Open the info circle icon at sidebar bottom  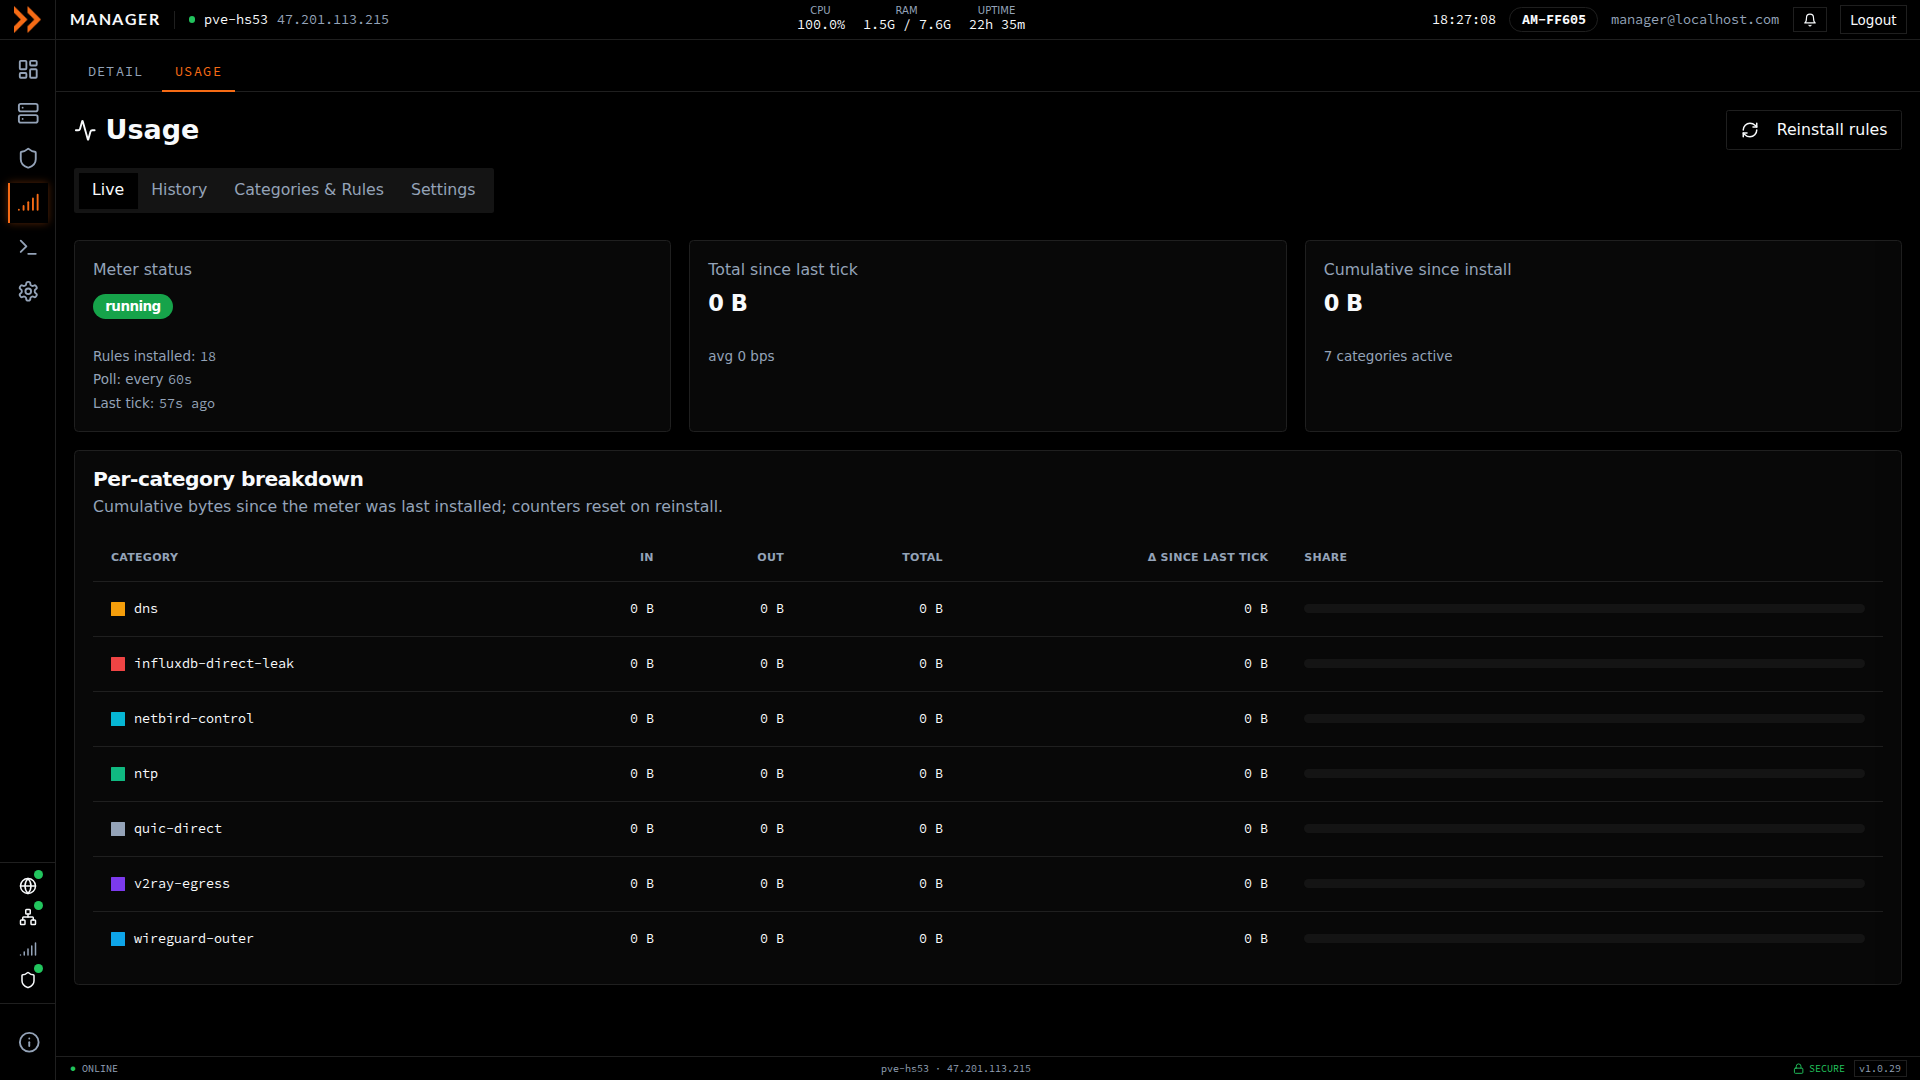coord(29,1042)
